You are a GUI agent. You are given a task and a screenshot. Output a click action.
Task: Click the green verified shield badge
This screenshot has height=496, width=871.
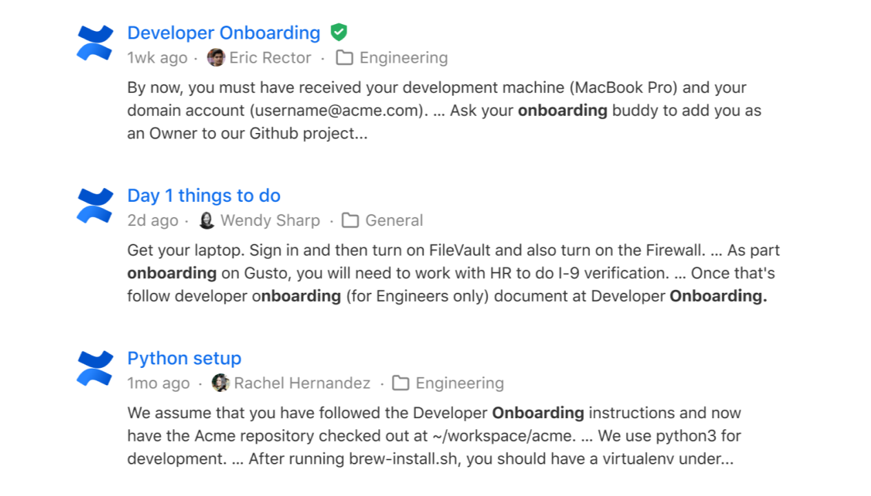(339, 33)
